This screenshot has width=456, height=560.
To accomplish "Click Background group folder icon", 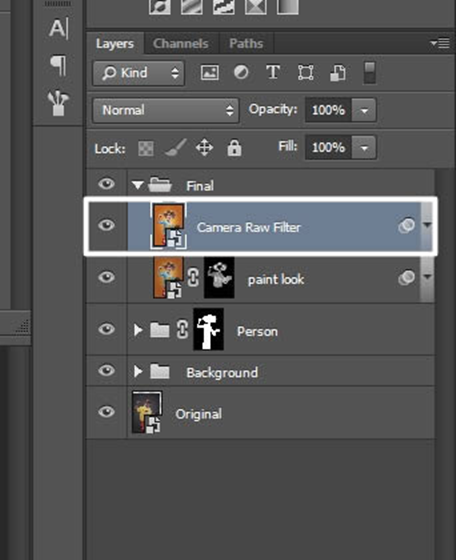I will pos(160,371).
